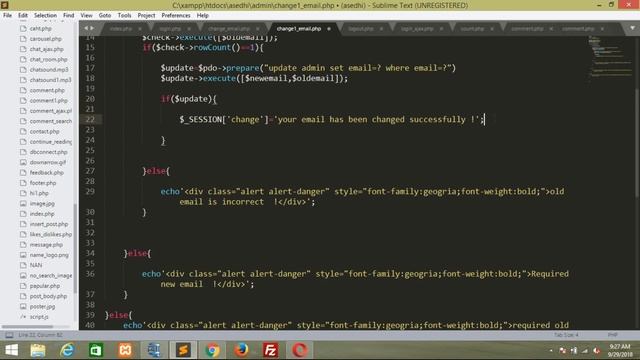Switch to Sublime Text taskbar icon
The height and width of the screenshot is (360, 640).
point(183,350)
